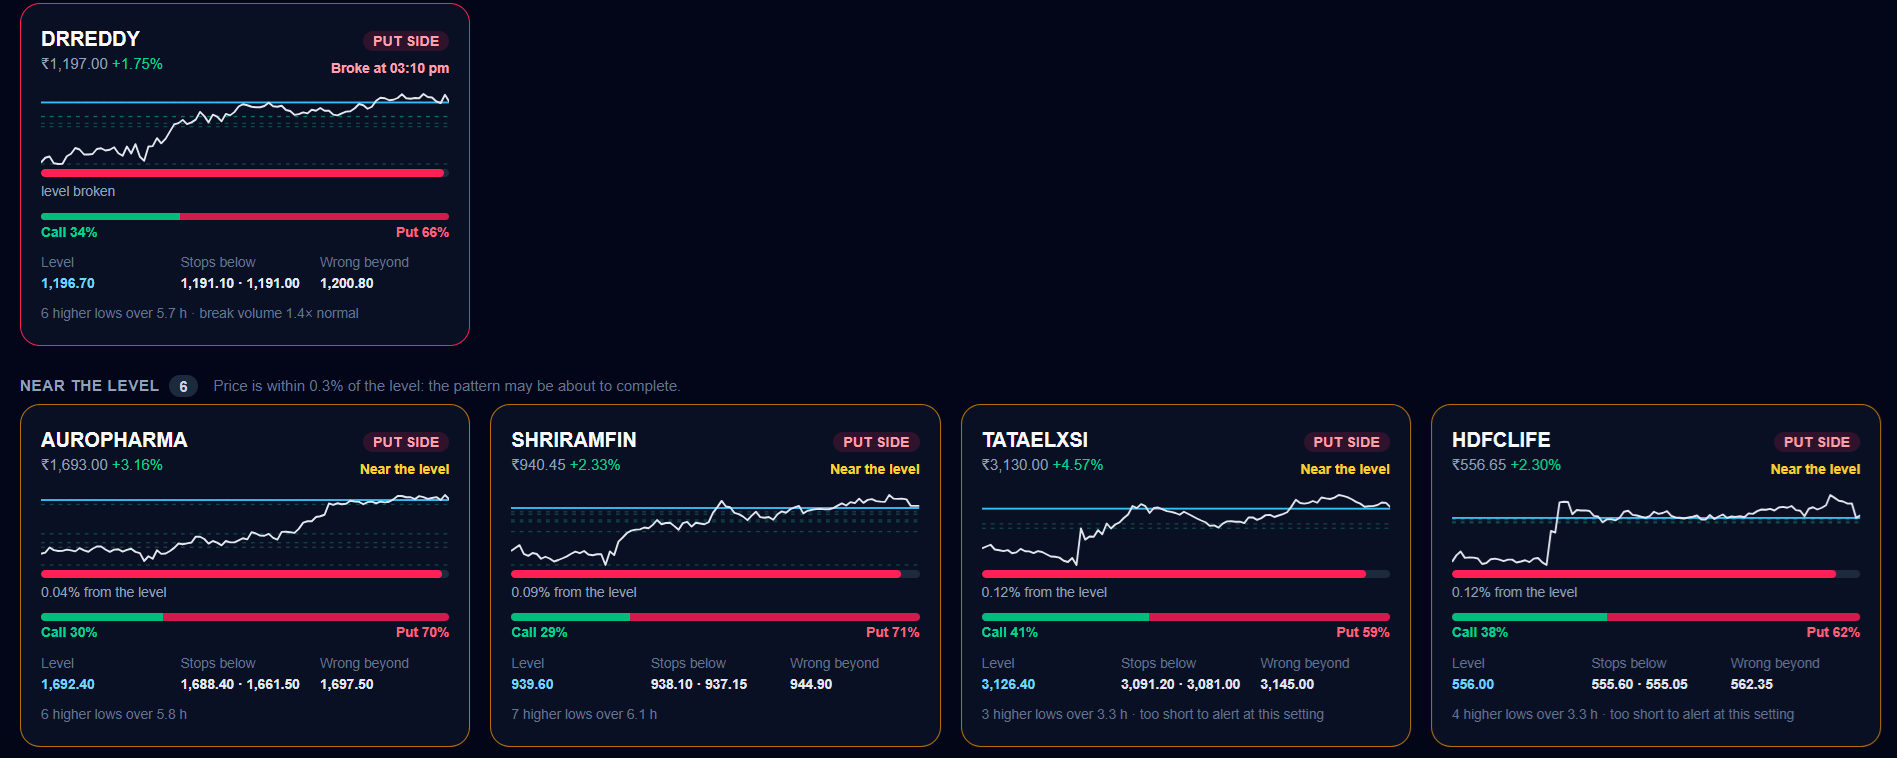Image resolution: width=1900 pixels, height=758 pixels.
Task: Click the DRREDDY PUT SIDE badge
Action: (x=406, y=41)
